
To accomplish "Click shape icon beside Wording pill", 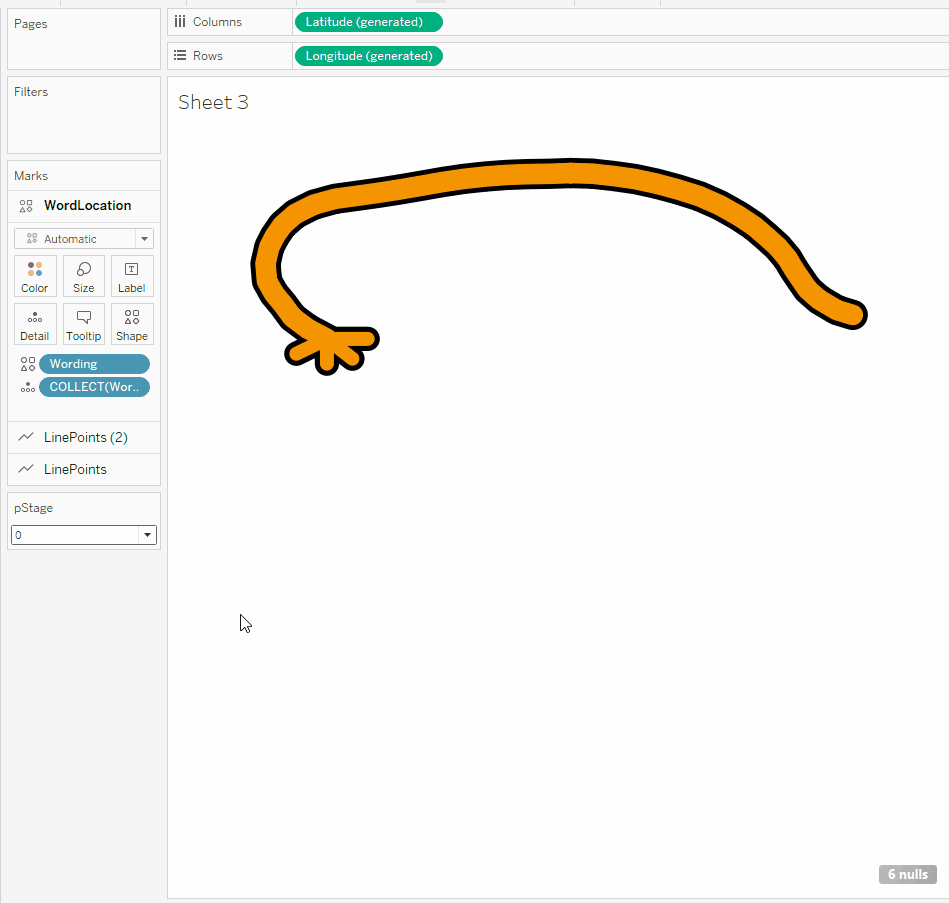I will pyautogui.click(x=27, y=364).
